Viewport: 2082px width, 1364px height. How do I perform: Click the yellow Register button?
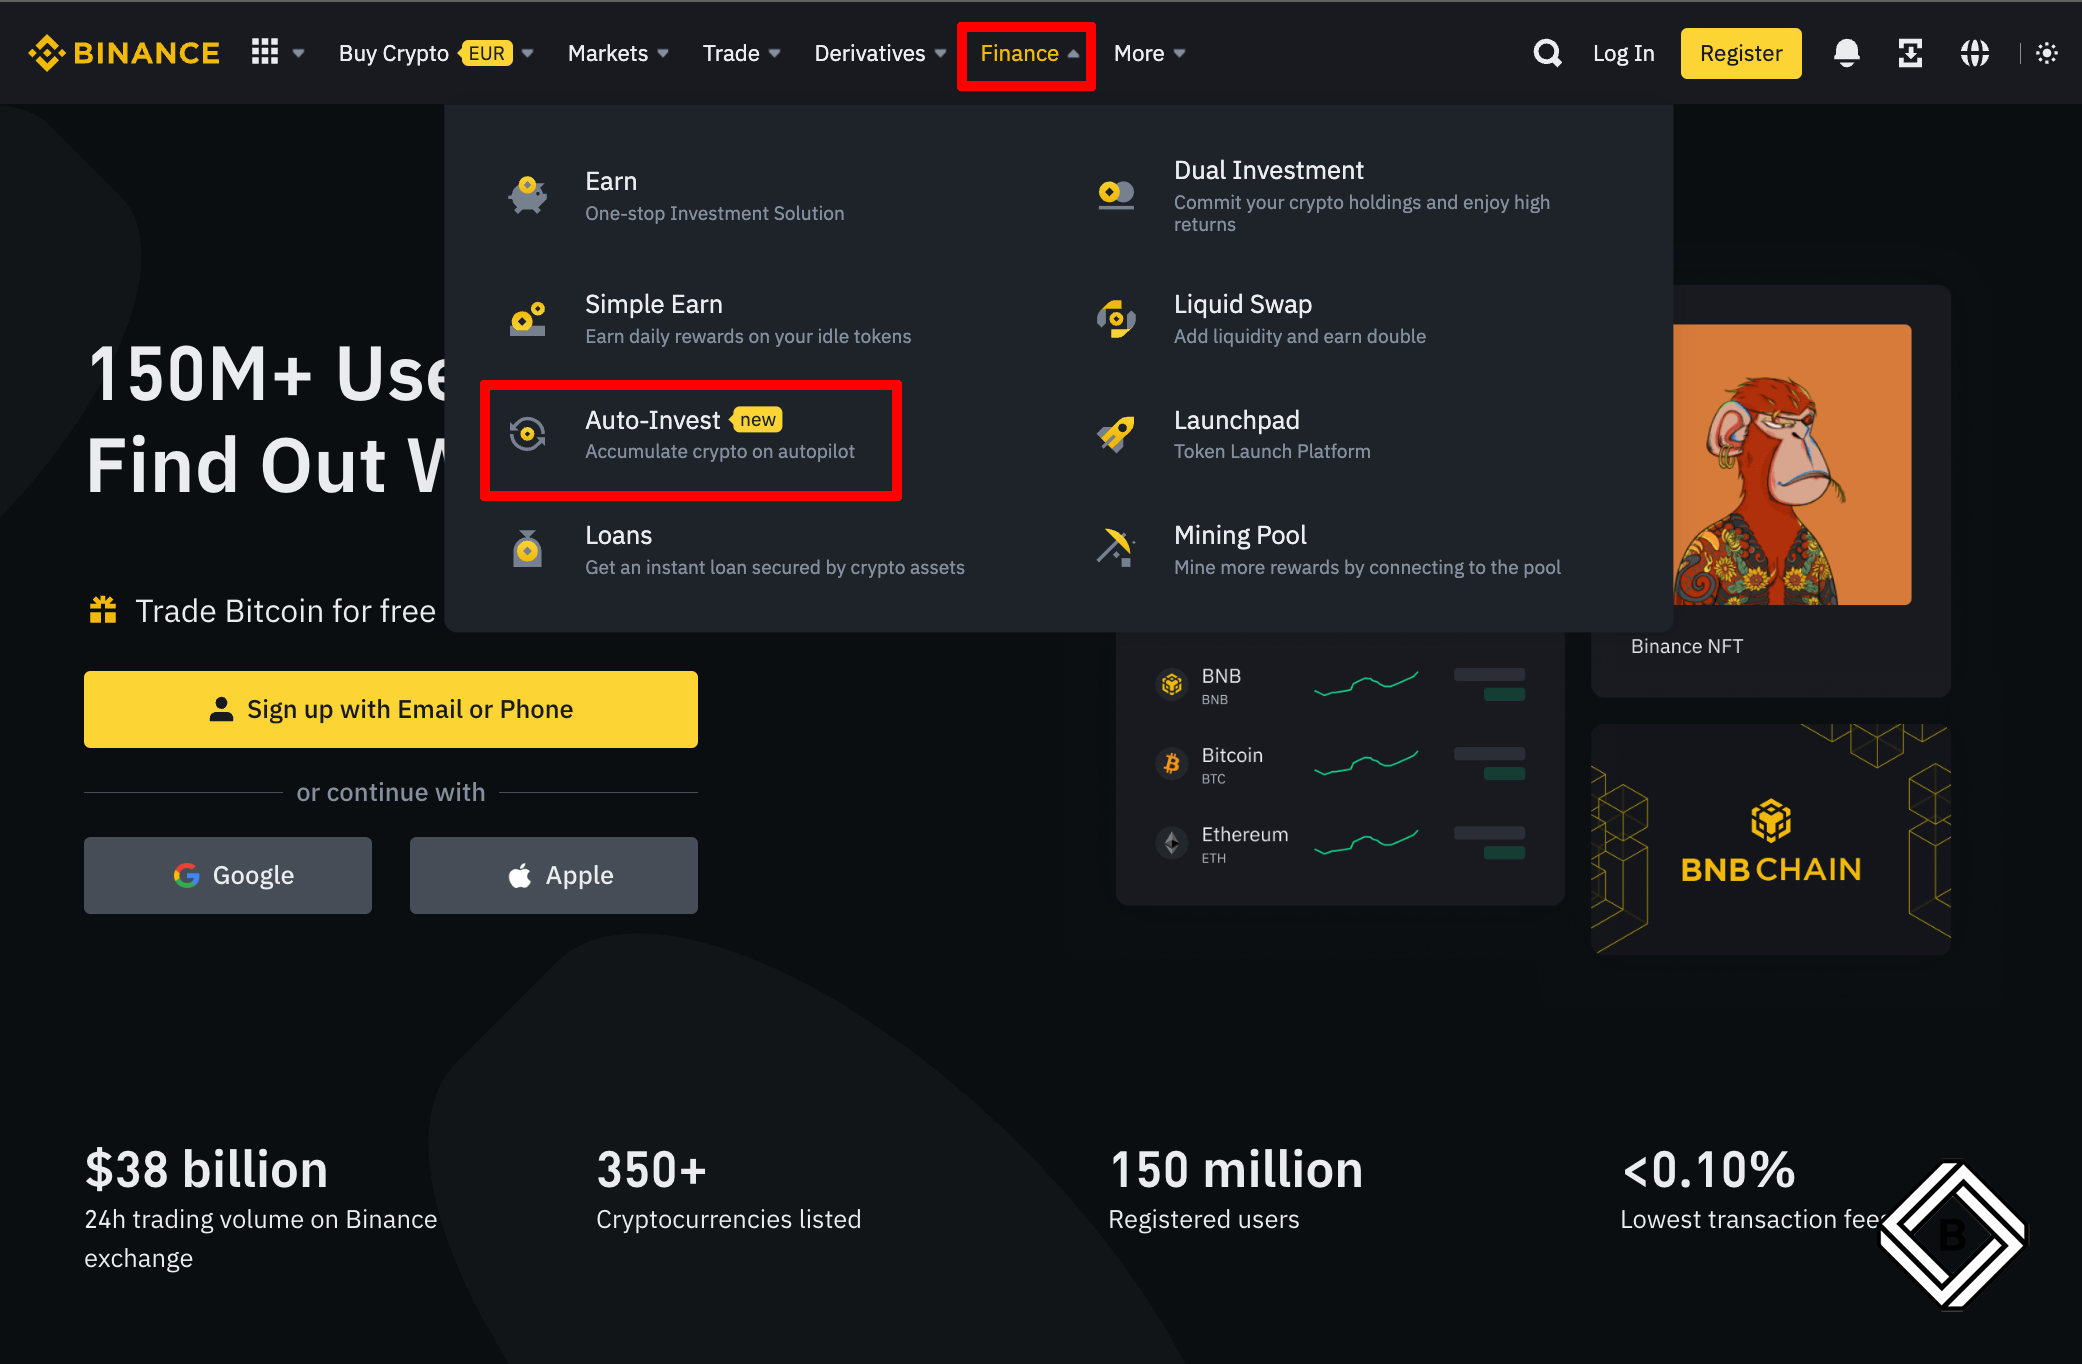(x=1740, y=53)
